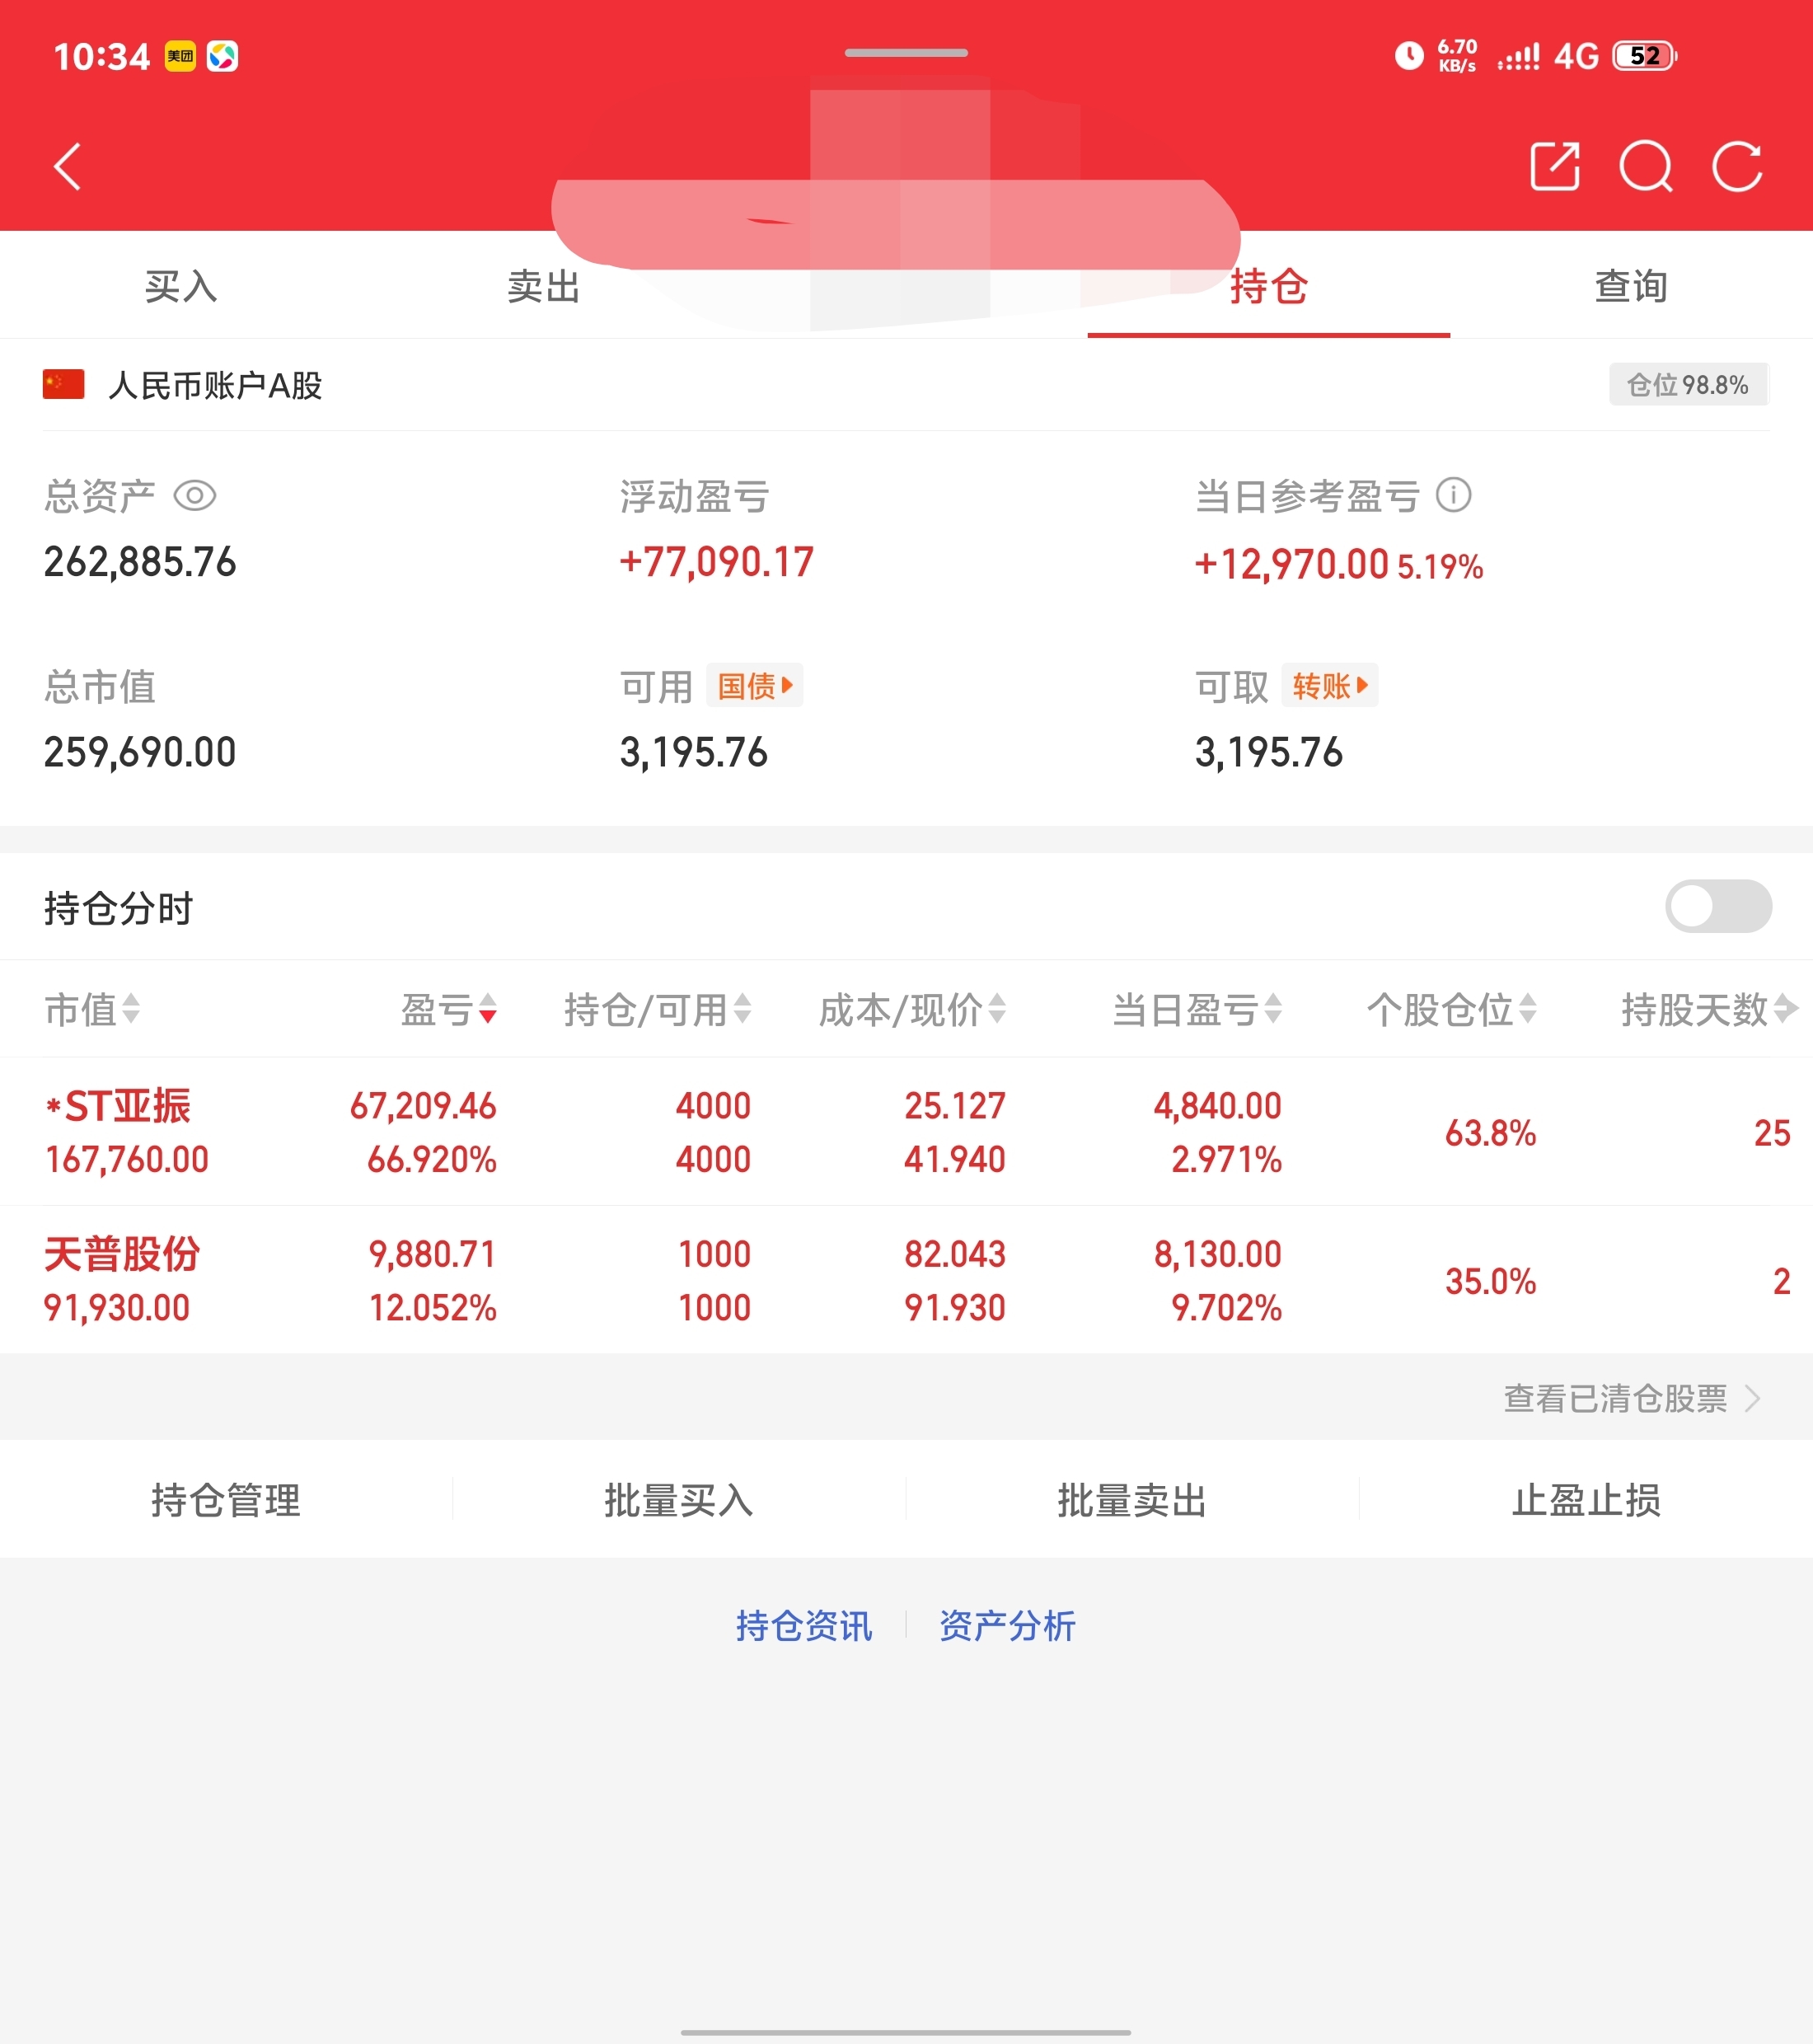1813x2044 pixels.
Task: Switch to the 买入 tab
Action: coord(181,287)
